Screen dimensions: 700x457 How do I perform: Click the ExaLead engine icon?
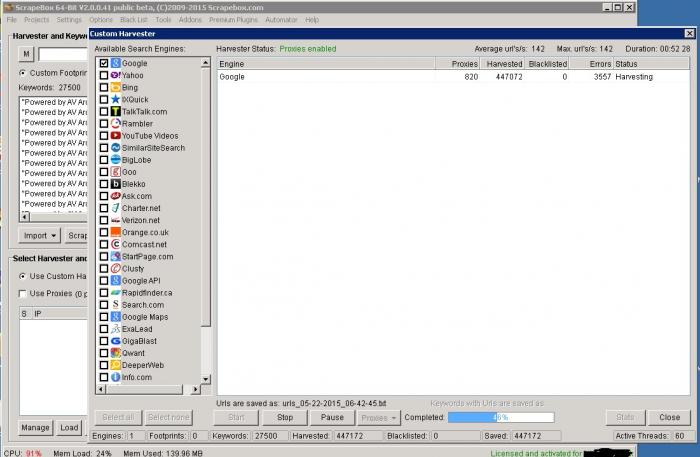pos(116,328)
